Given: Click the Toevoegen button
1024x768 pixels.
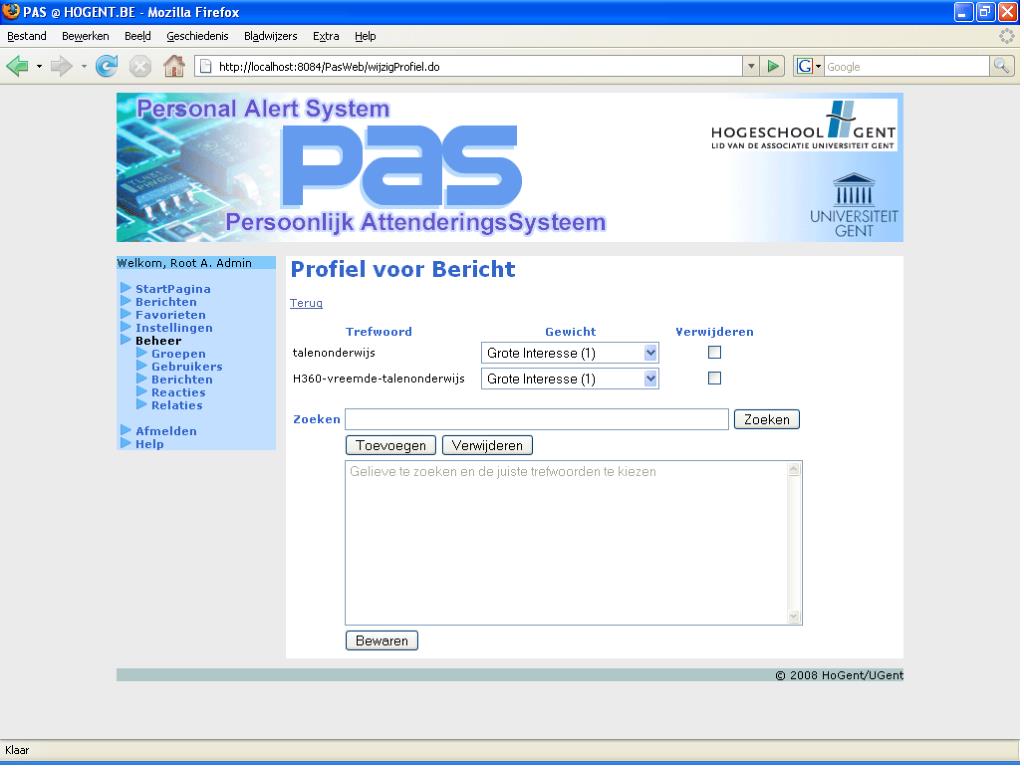Looking at the screenshot, I should [x=391, y=445].
